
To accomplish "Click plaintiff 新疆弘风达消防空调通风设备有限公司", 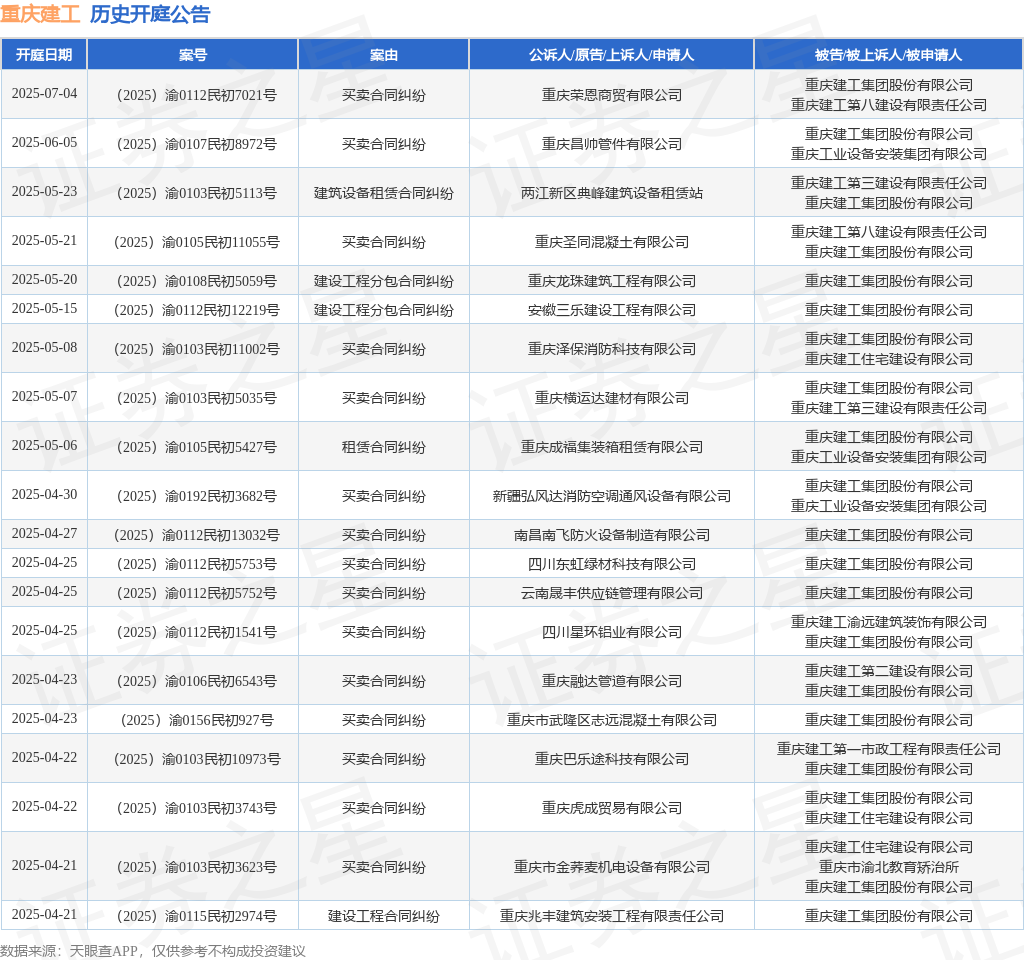I will (x=611, y=496).
